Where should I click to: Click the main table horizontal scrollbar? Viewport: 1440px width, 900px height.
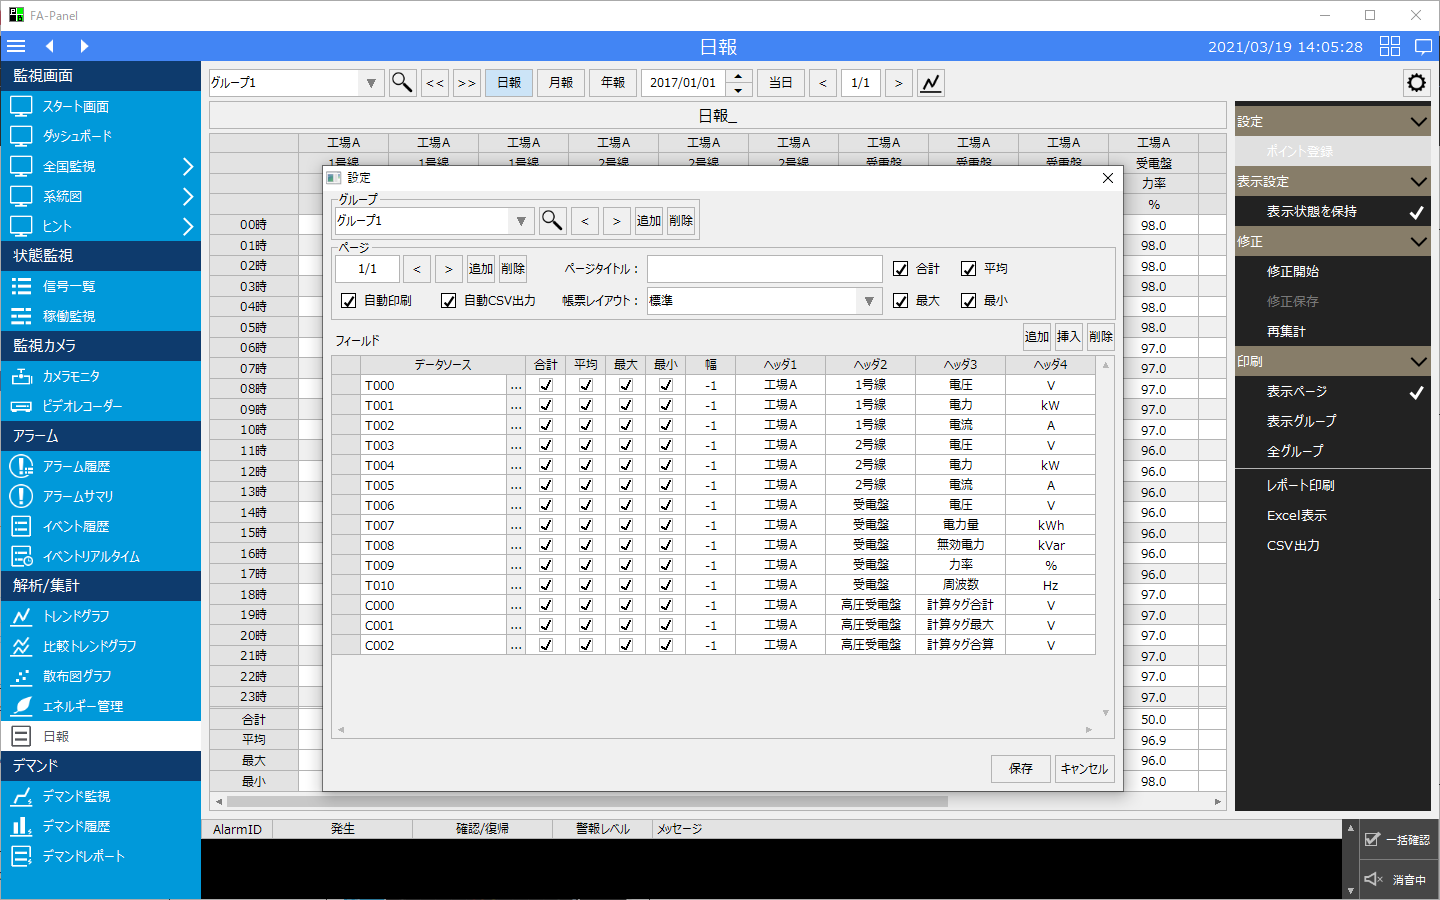587,801
